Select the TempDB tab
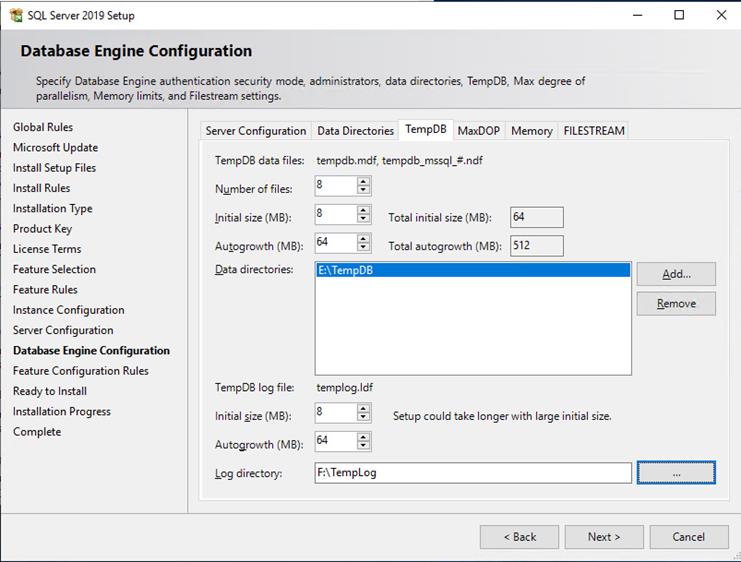741x562 pixels. 426,130
